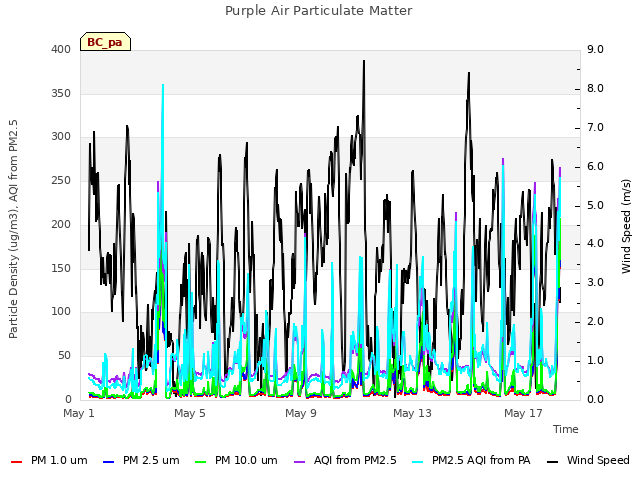
Task: Toggle the PM2.5 AQI from PA legend entry
Action: pyautogui.click(x=471, y=460)
